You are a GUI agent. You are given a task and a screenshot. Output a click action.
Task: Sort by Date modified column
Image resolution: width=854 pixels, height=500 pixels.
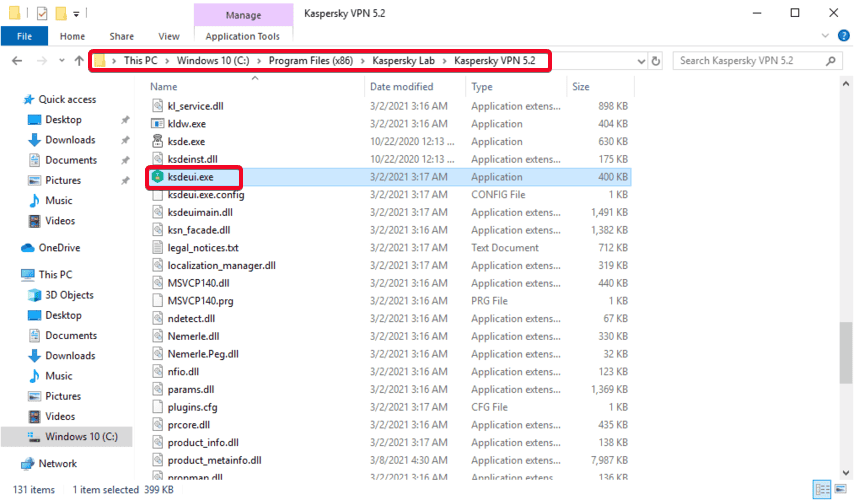coord(401,87)
